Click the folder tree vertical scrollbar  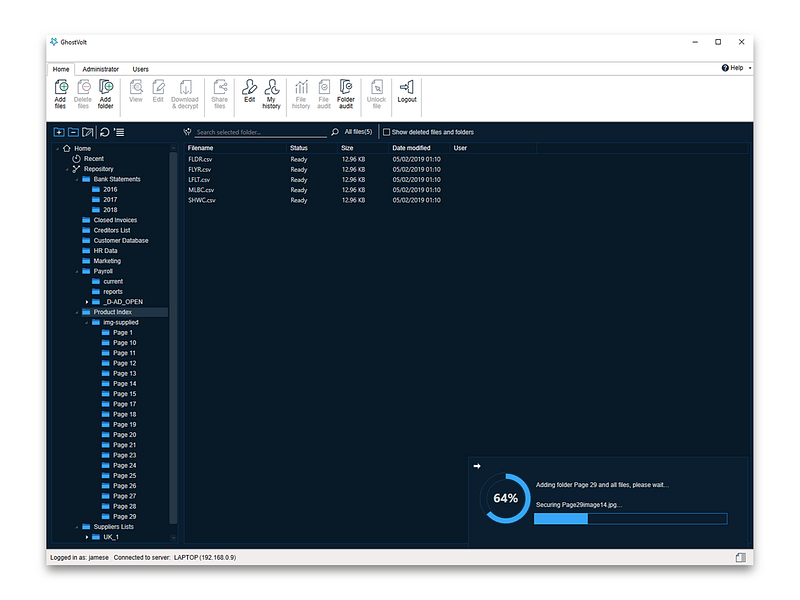[x=173, y=337]
